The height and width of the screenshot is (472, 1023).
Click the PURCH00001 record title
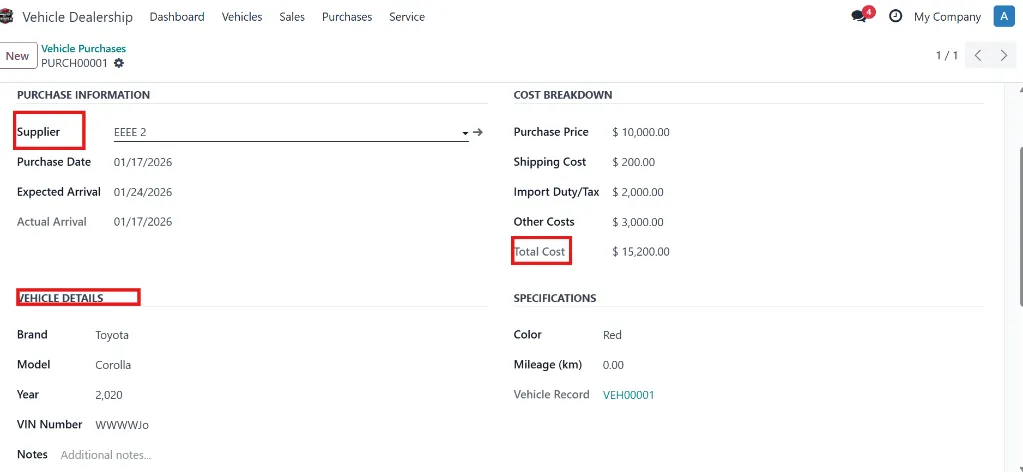[x=74, y=63]
